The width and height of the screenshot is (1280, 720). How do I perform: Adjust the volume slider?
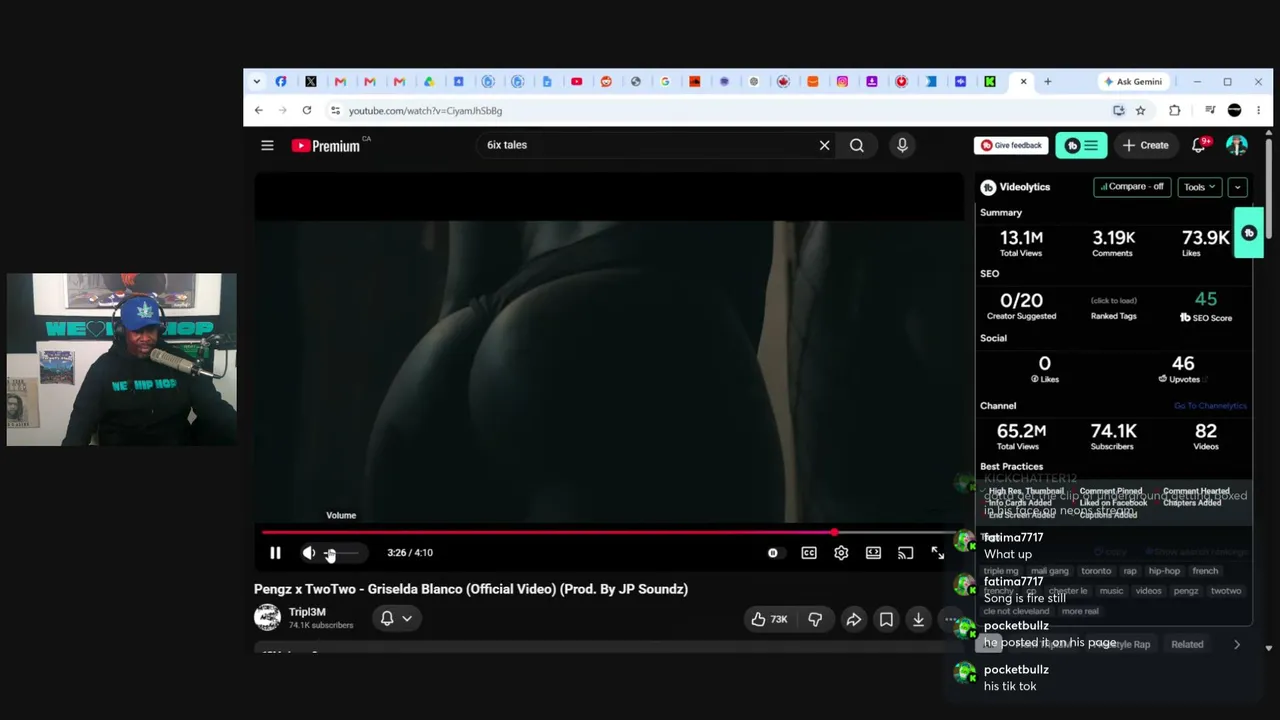coord(341,553)
